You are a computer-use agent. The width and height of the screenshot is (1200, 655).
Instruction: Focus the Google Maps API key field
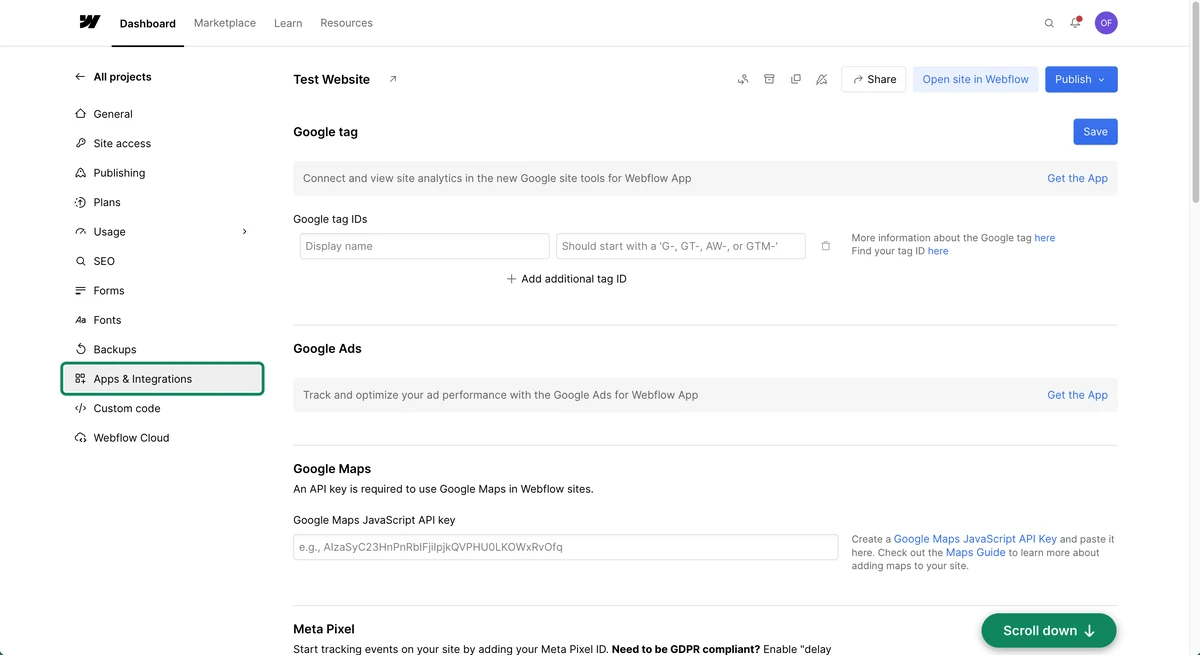point(565,547)
